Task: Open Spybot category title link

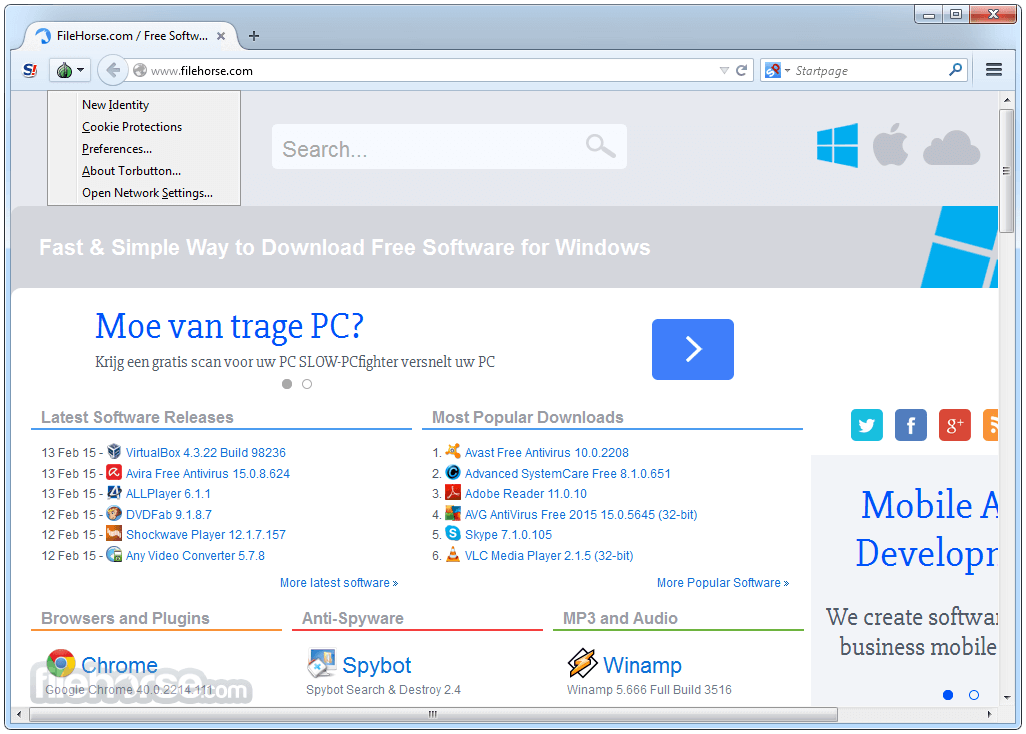Action: 377,665
